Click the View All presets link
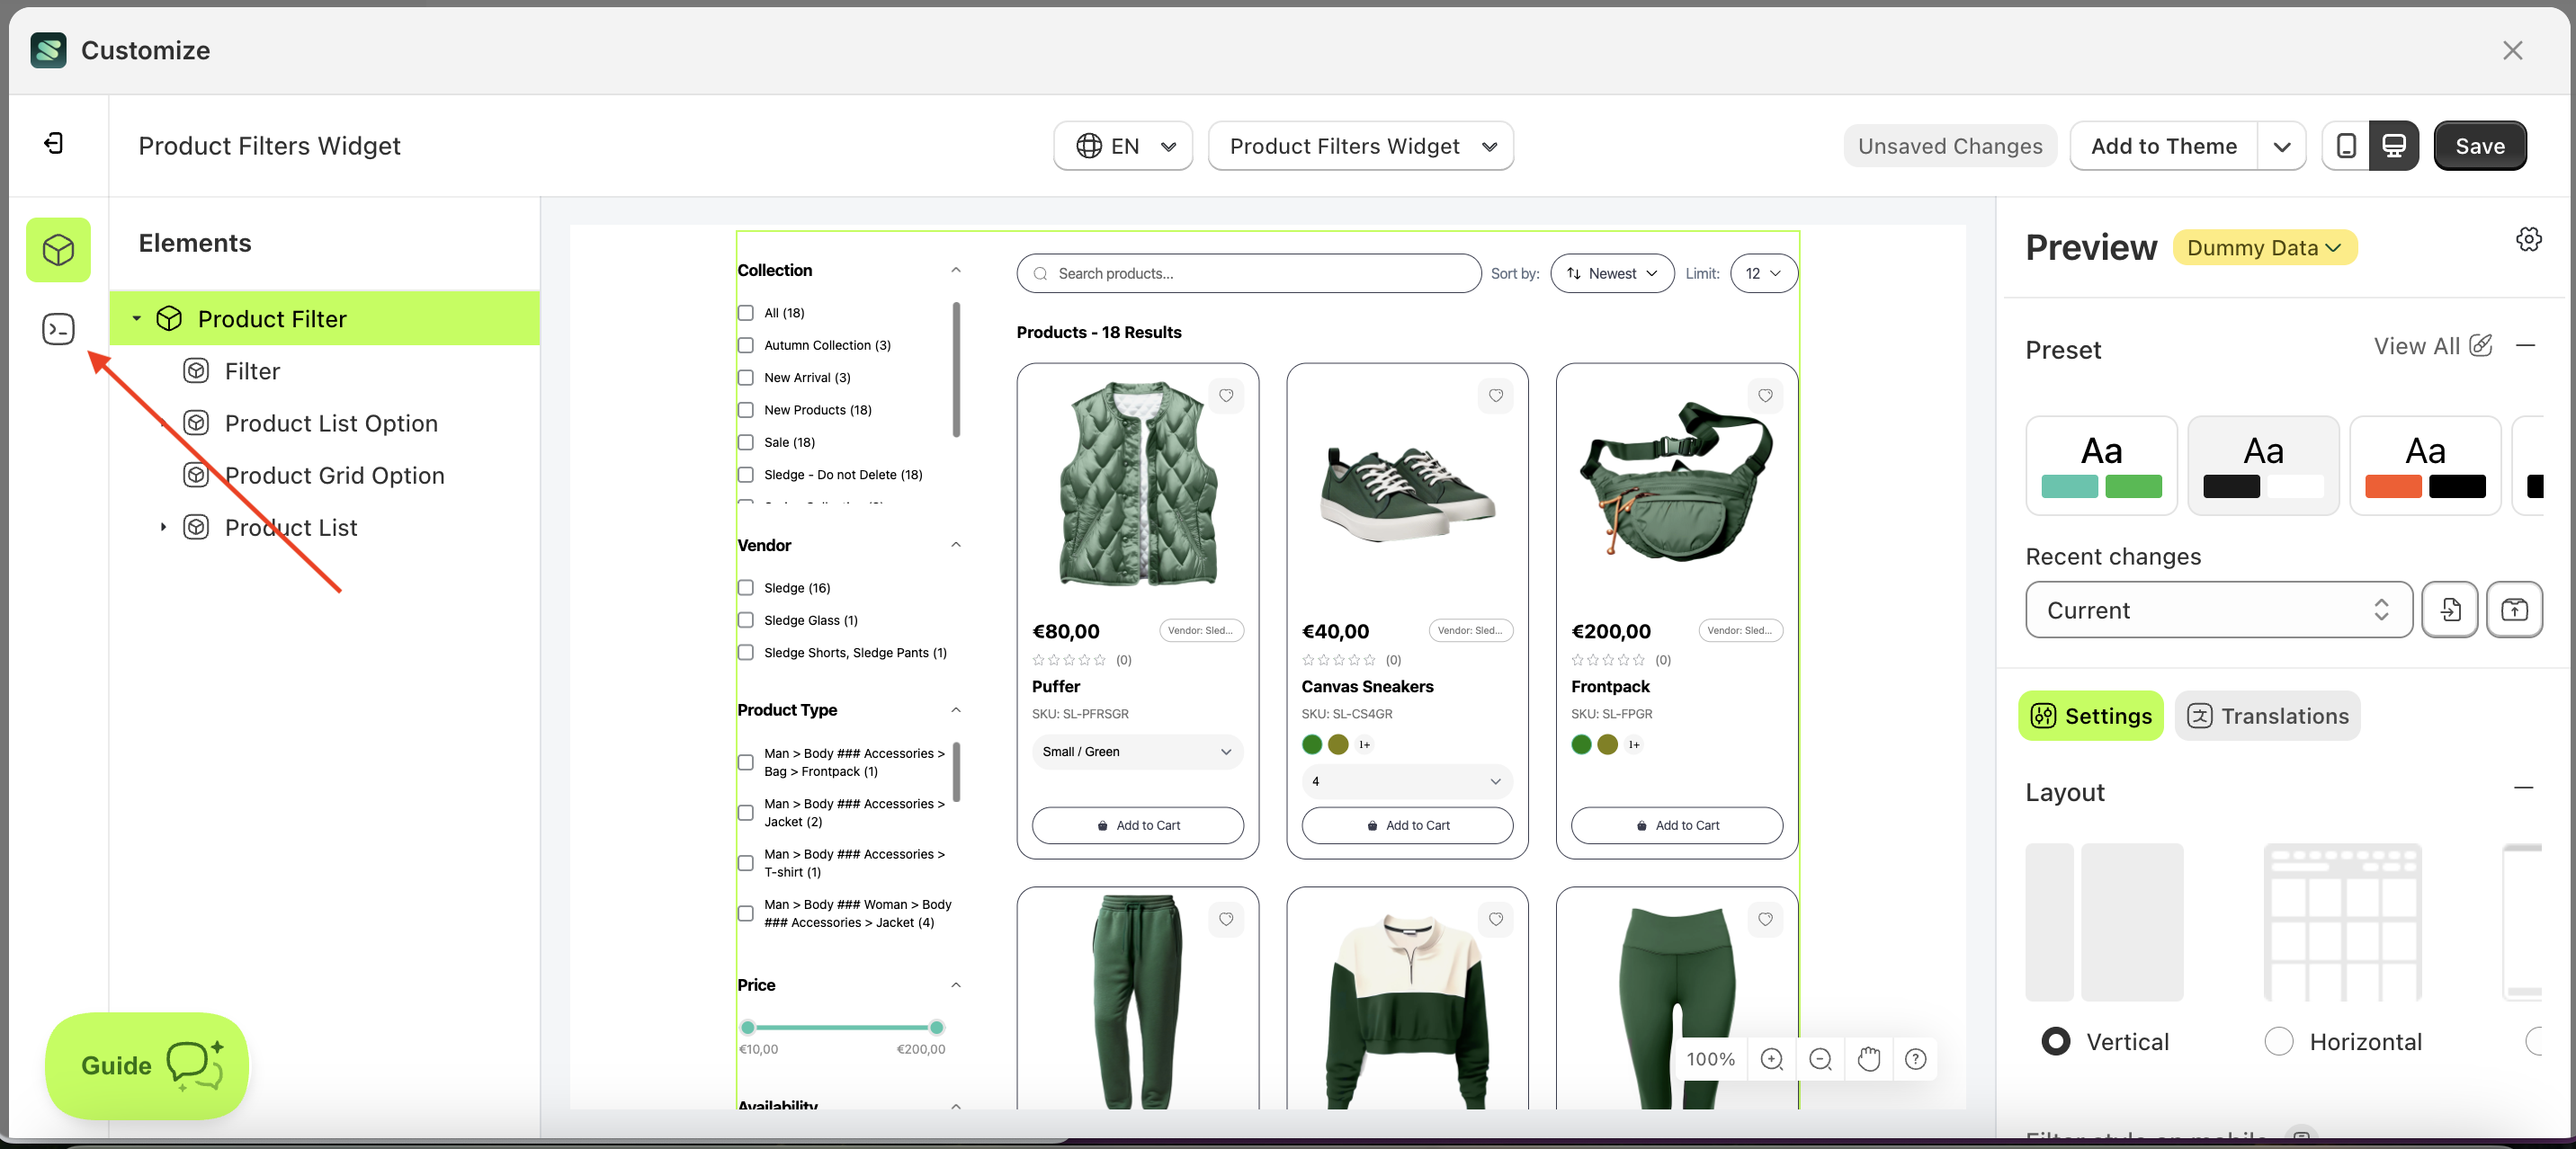Screen dimensions: 2576x1149 (x=2416, y=346)
